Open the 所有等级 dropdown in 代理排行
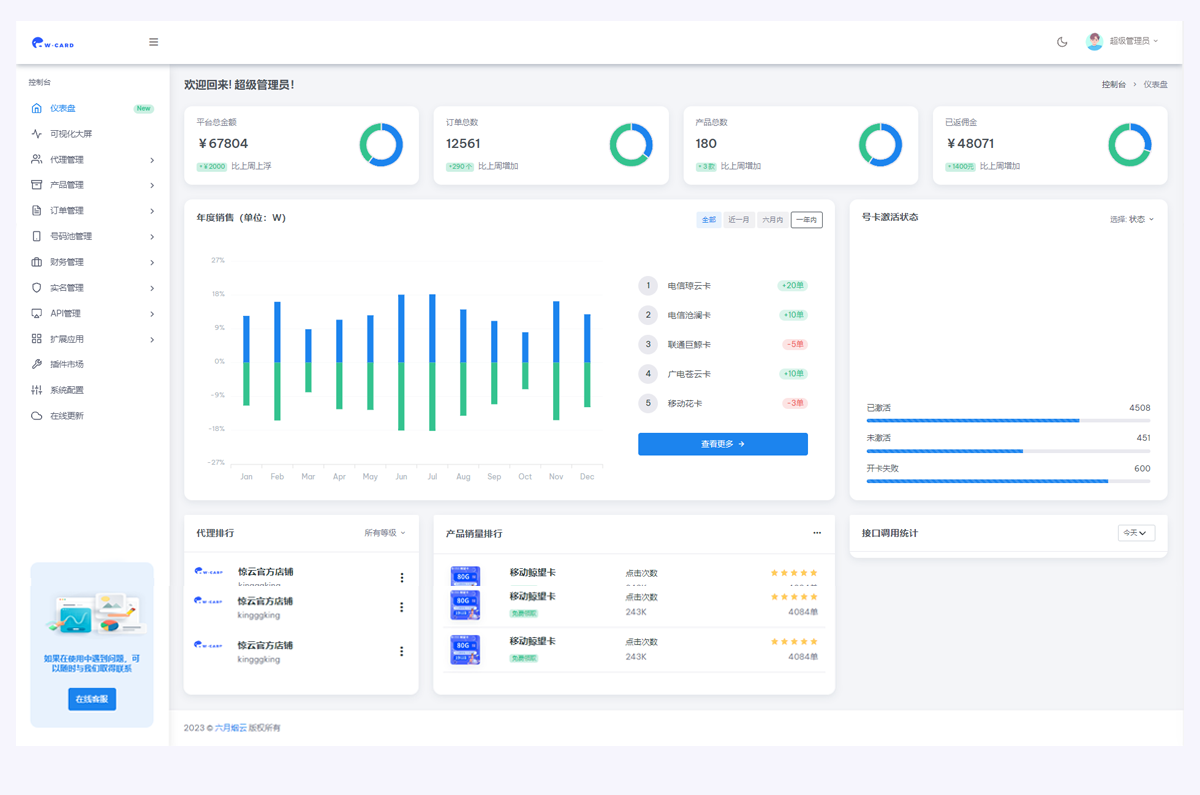Image resolution: width=1200 pixels, height=795 pixels. (x=385, y=533)
